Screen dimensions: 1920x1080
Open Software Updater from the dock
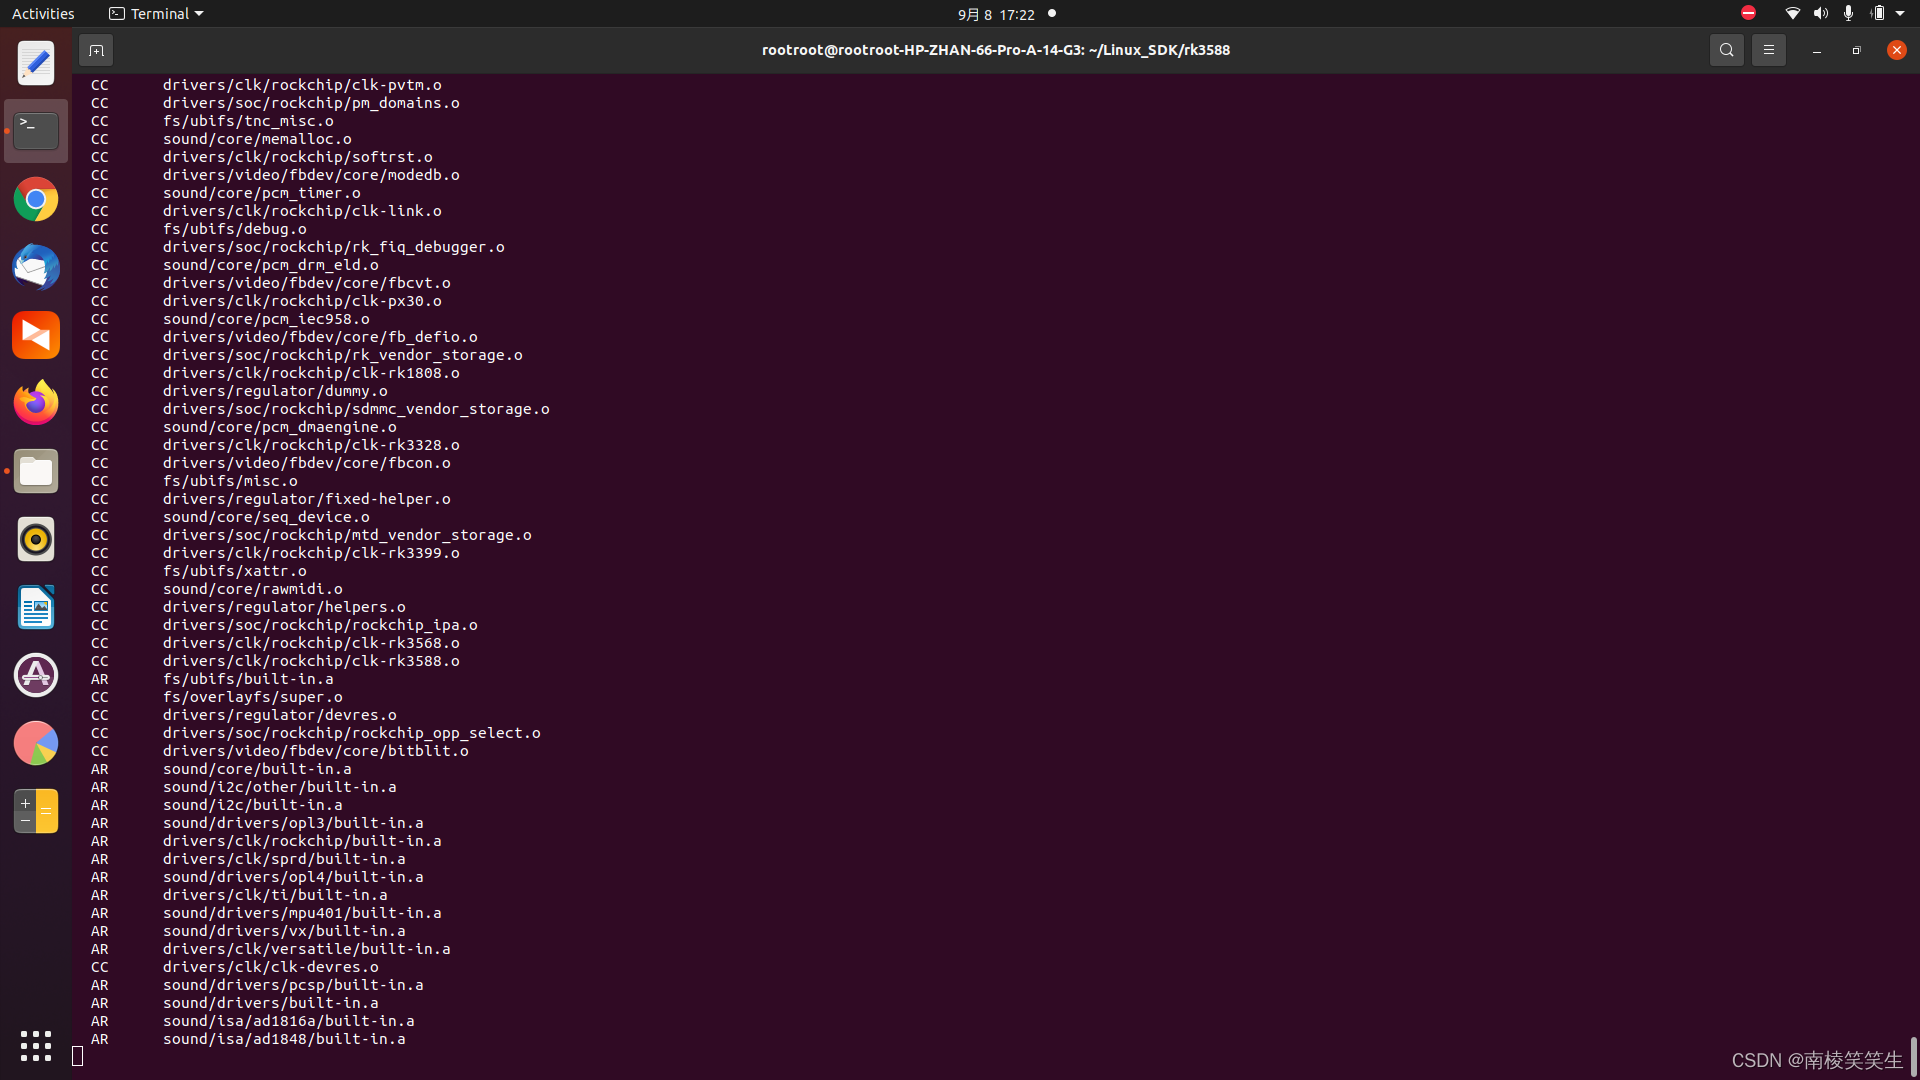point(36,675)
